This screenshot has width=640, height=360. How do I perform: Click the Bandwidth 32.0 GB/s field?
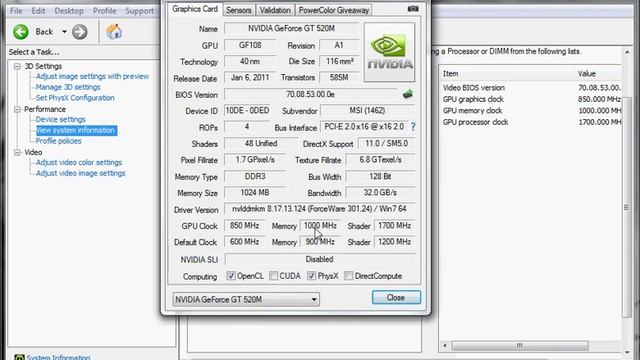pos(380,193)
